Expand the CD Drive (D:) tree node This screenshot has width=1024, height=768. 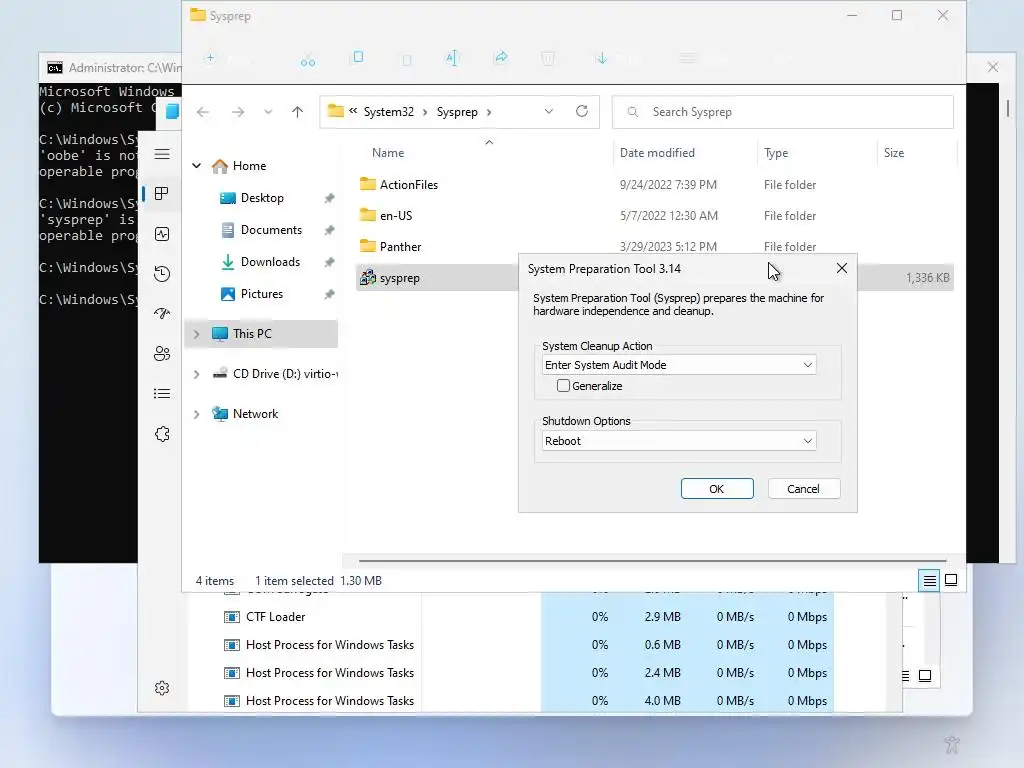tap(197, 374)
